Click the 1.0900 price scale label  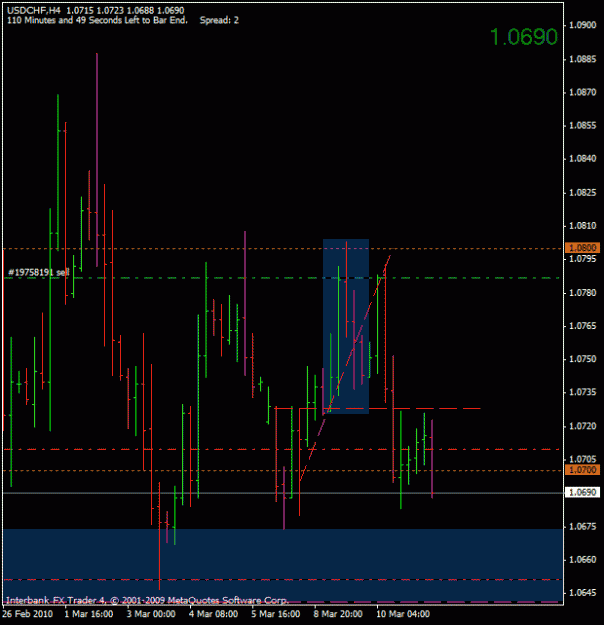coord(582,25)
